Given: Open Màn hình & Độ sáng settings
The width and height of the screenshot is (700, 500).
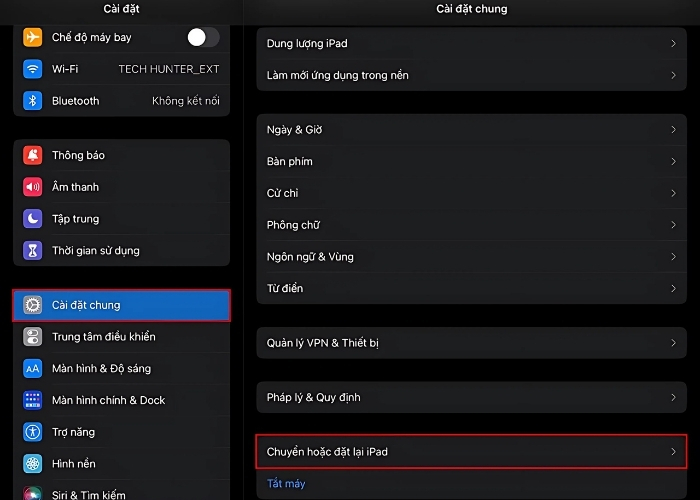Looking at the screenshot, I should [101, 369].
